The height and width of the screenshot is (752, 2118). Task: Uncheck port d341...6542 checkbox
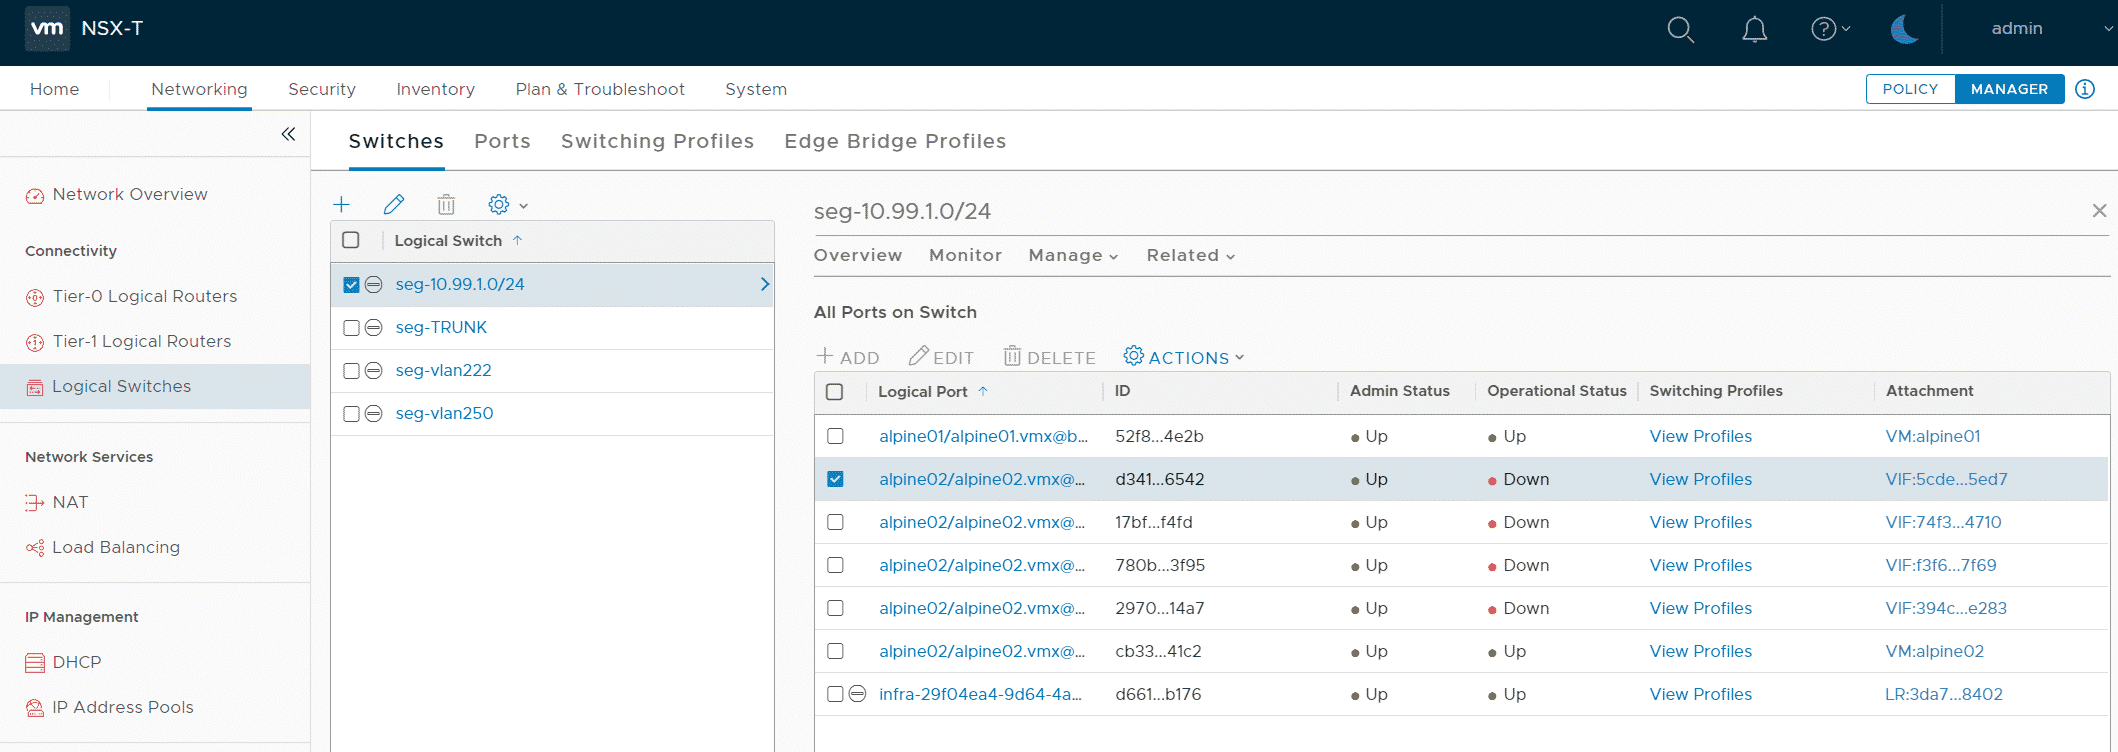(835, 480)
